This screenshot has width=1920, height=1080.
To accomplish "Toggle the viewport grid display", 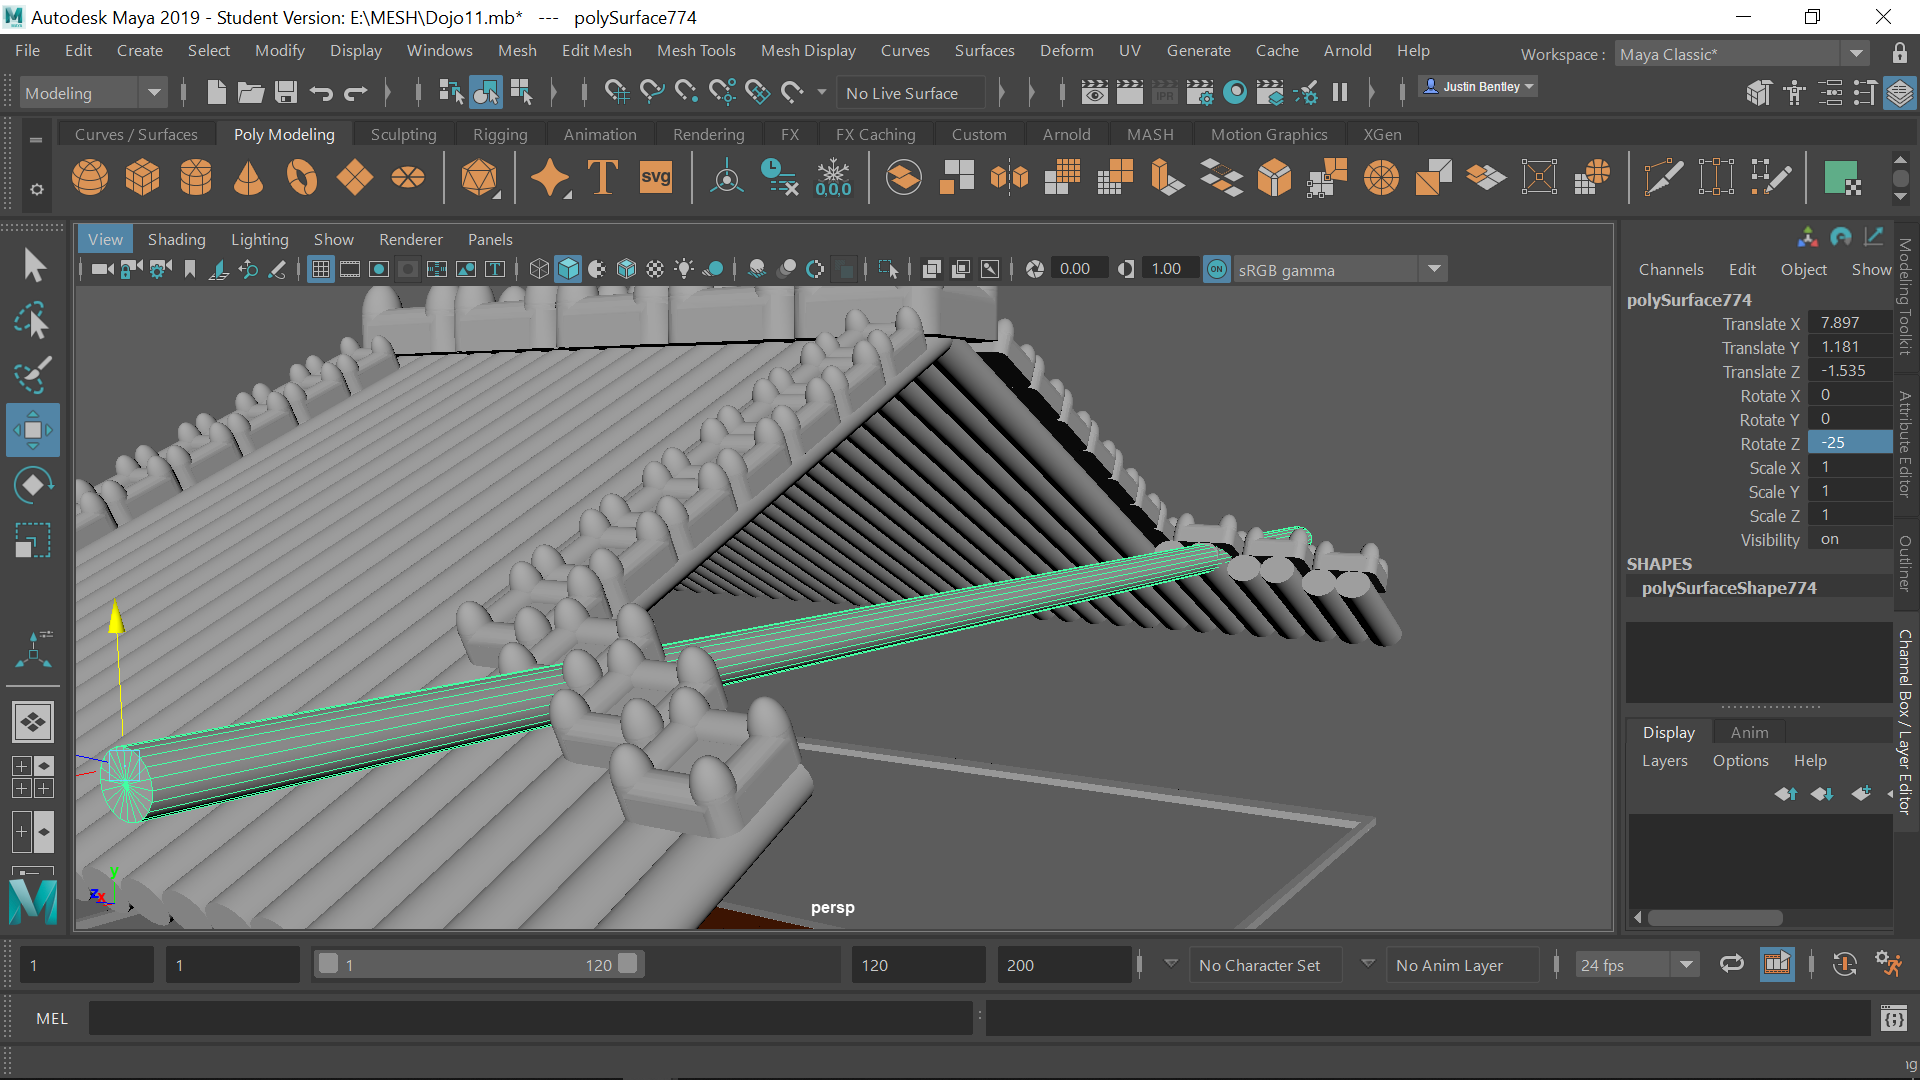I will click(x=321, y=269).
